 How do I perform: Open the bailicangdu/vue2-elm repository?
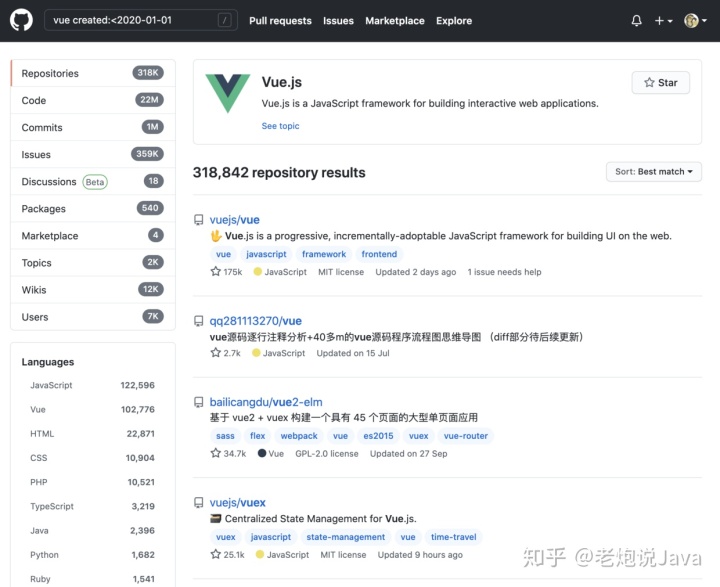(x=266, y=402)
